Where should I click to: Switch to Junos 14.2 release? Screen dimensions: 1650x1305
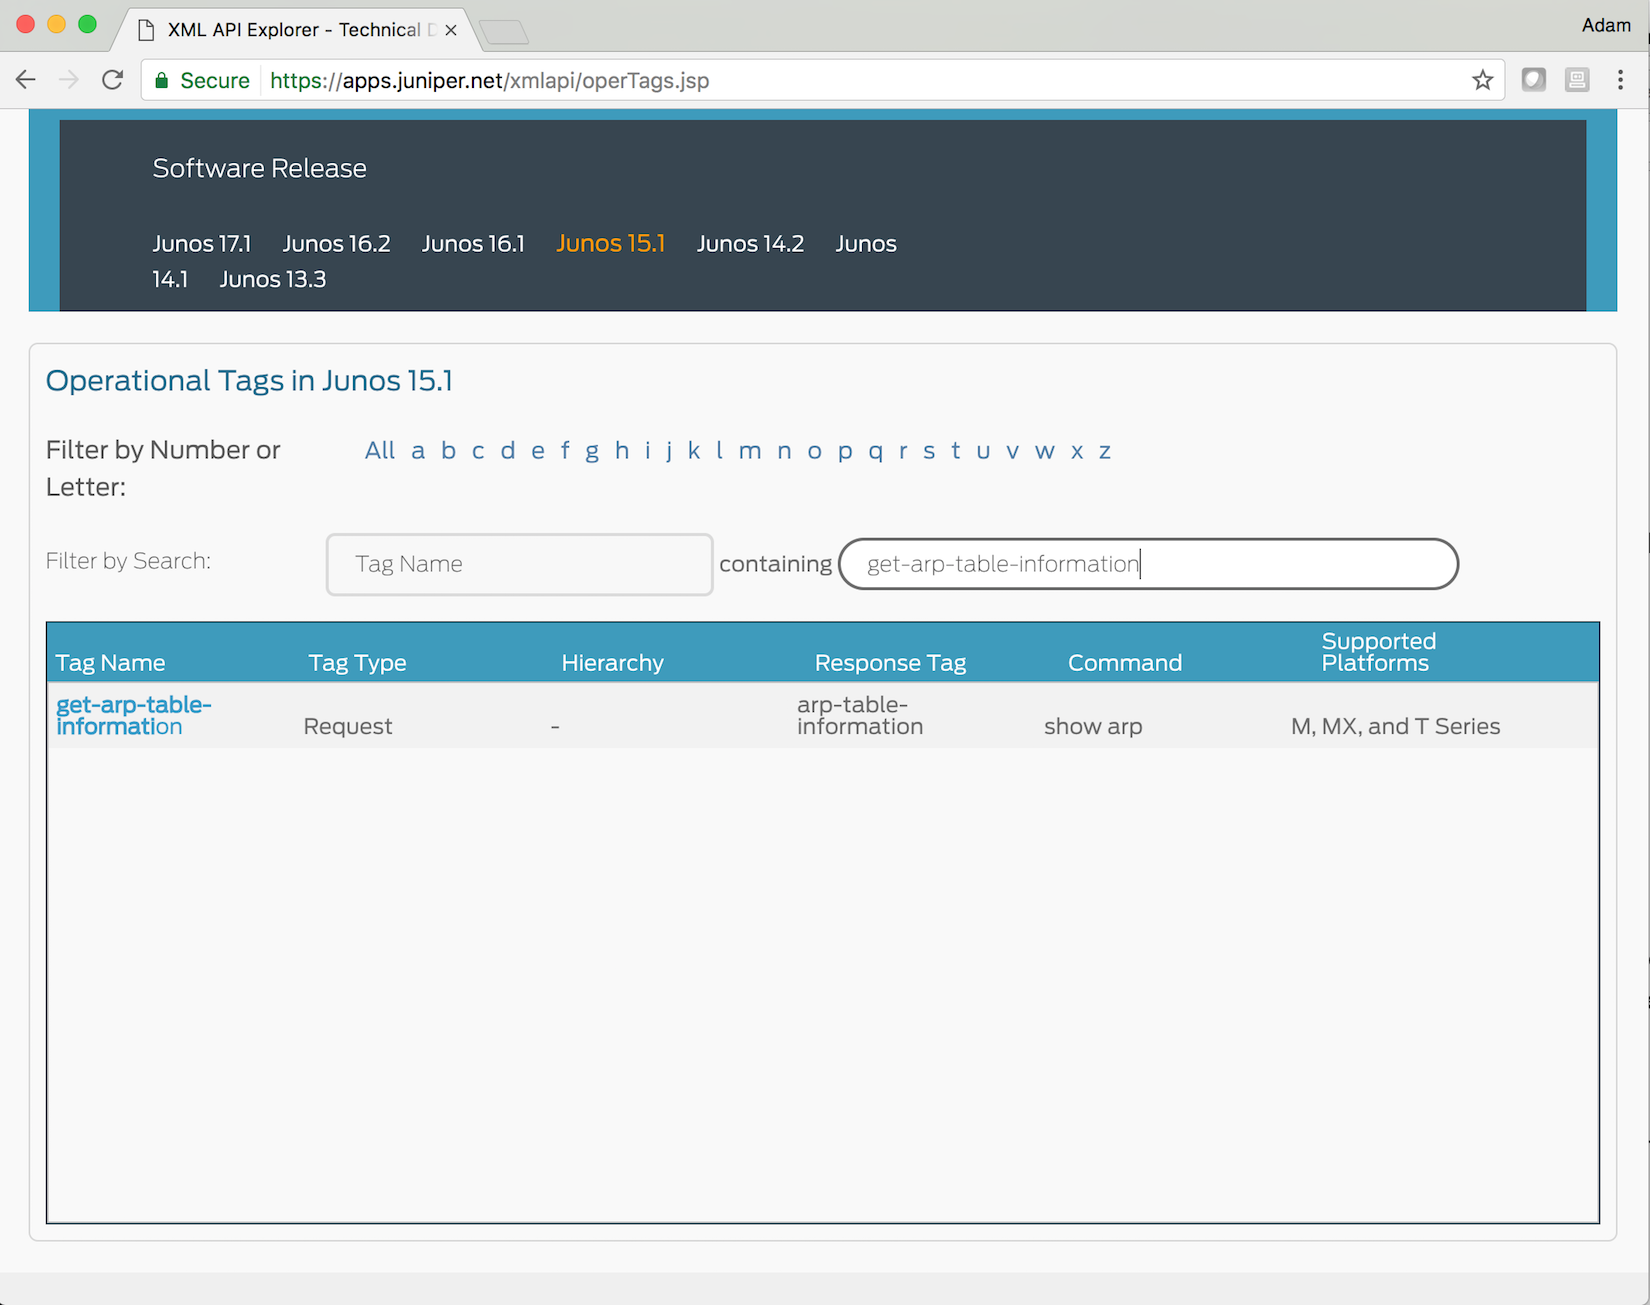click(750, 243)
